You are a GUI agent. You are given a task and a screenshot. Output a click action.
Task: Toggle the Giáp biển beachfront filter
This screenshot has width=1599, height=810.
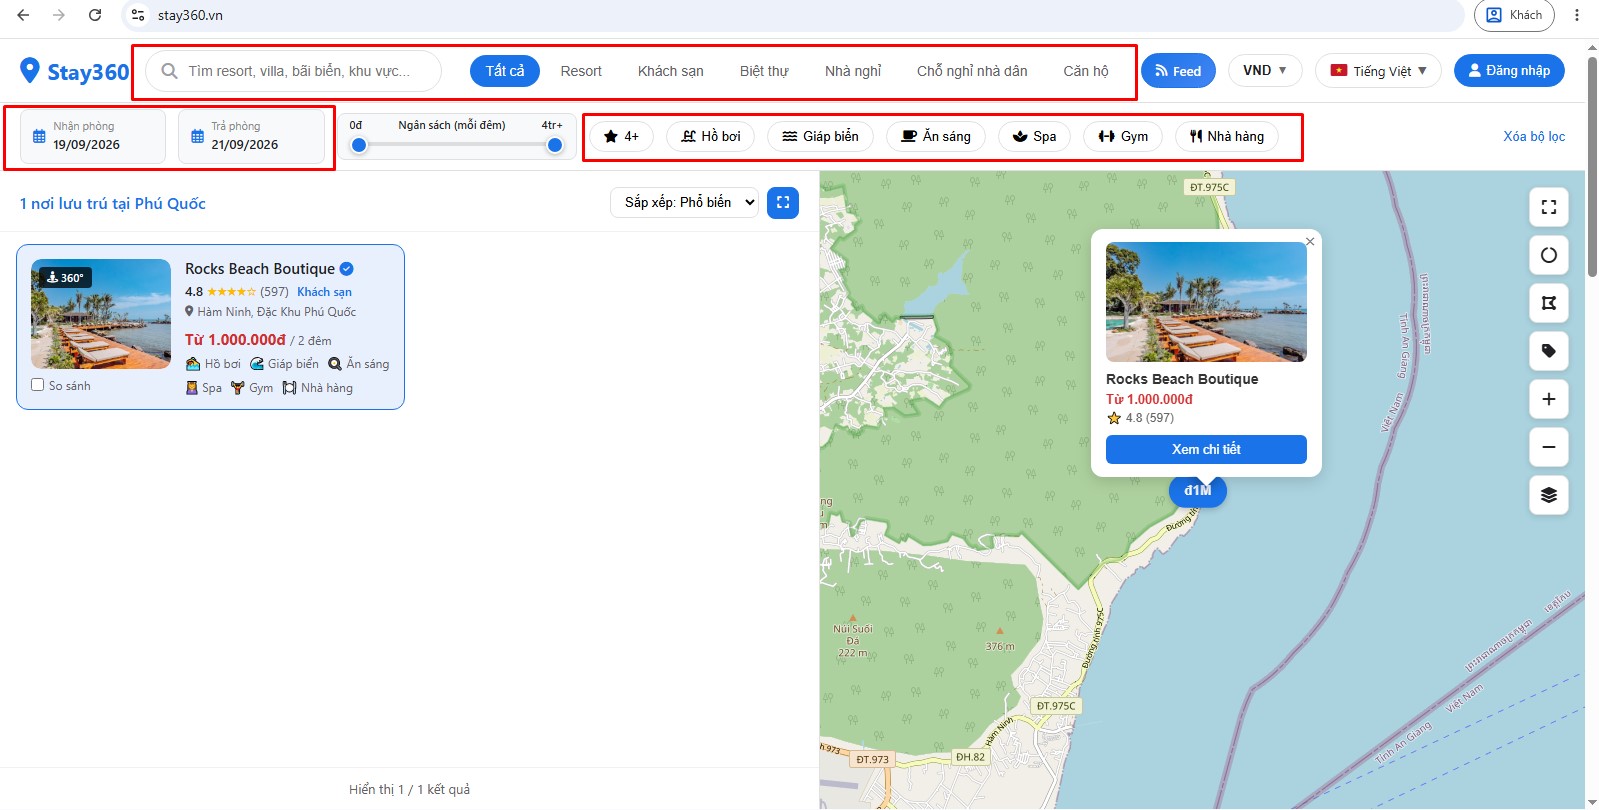pyautogui.click(x=820, y=136)
